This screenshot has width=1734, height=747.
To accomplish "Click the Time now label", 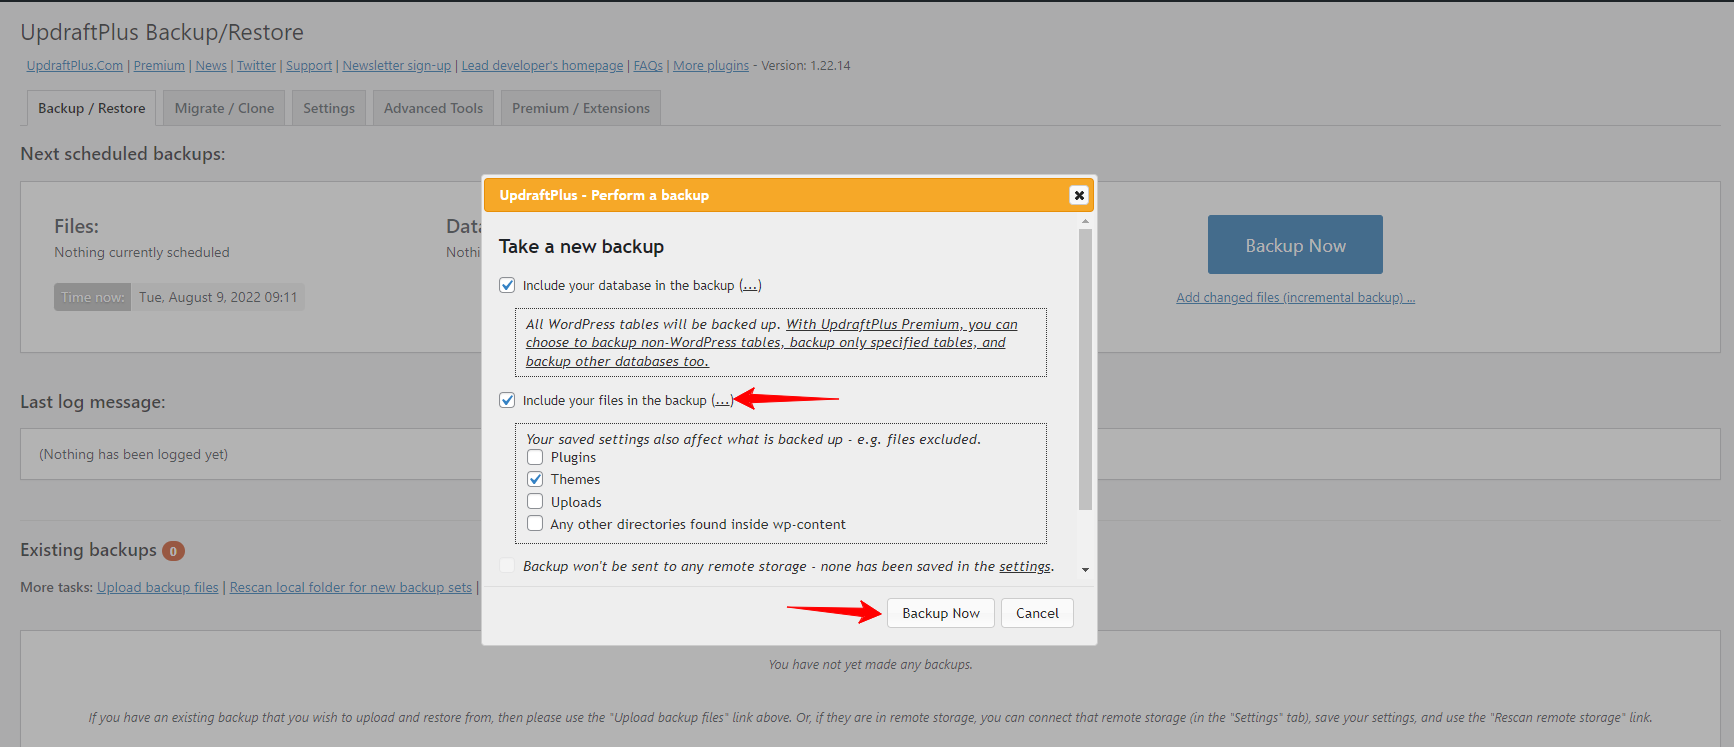I will pos(92,297).
